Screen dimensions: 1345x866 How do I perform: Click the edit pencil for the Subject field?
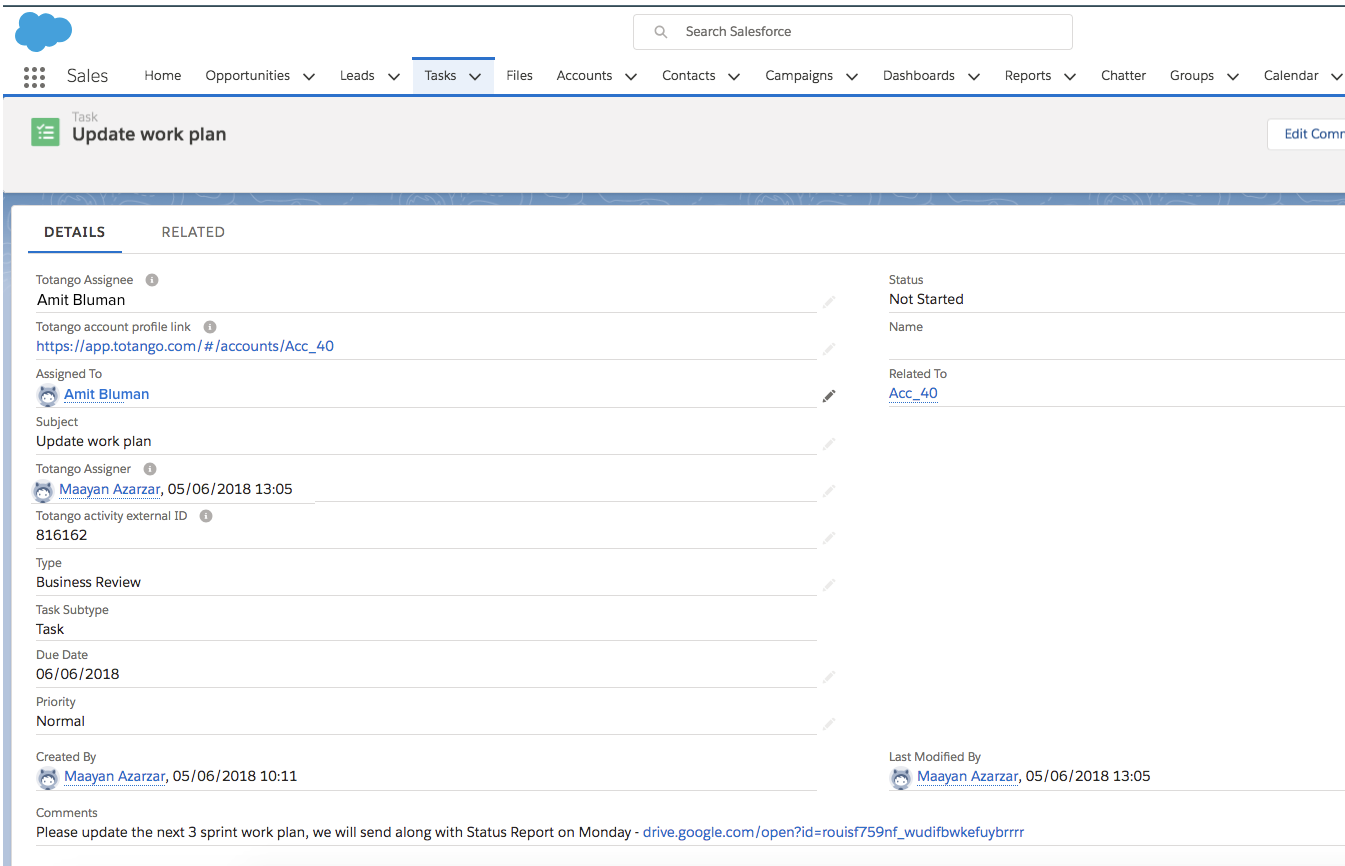[x=828, y=443]
